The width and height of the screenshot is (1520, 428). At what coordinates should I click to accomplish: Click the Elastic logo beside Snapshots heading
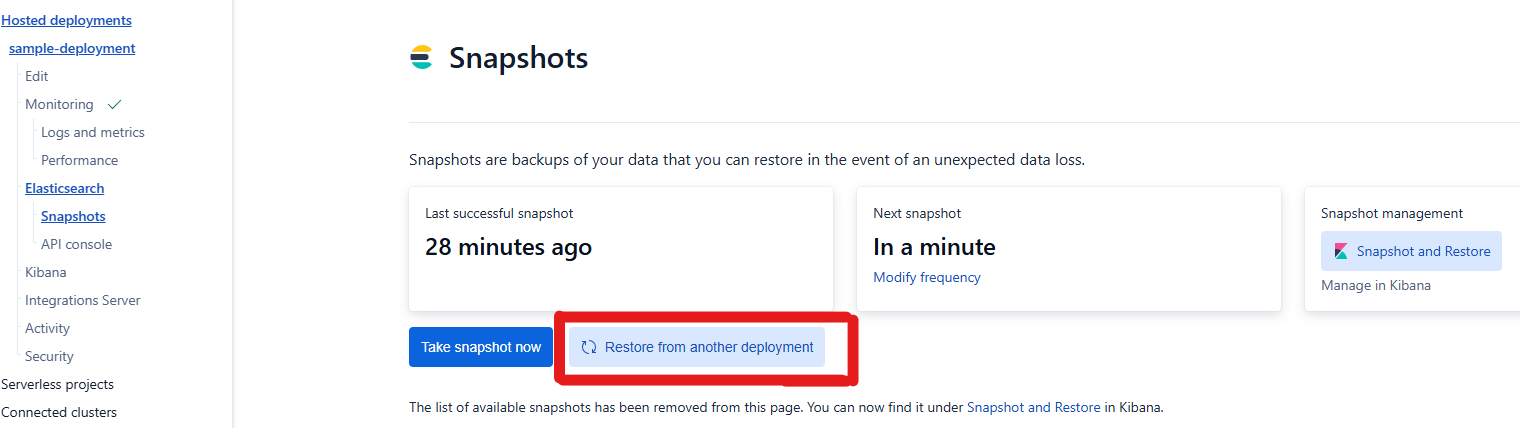421,58
